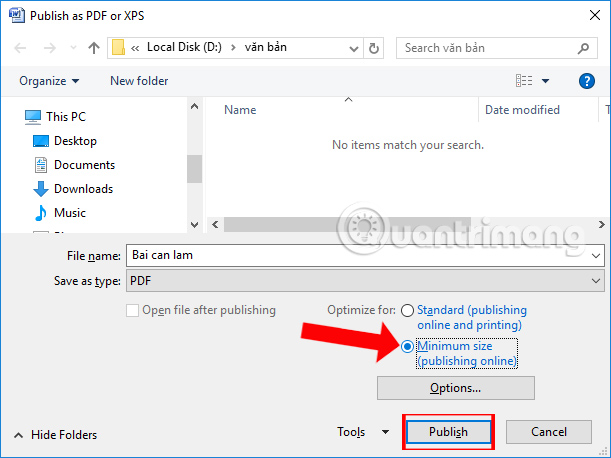611x458 pixels.
Task: Click the navigation pane scroll up arrow
Action: click(x=194, y=106)
